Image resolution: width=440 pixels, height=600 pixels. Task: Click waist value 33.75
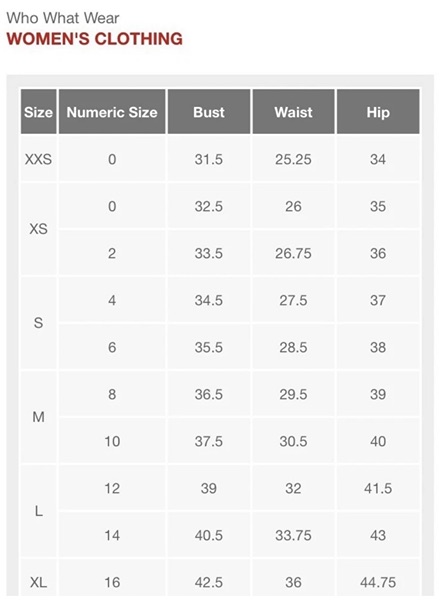(293, 535)
